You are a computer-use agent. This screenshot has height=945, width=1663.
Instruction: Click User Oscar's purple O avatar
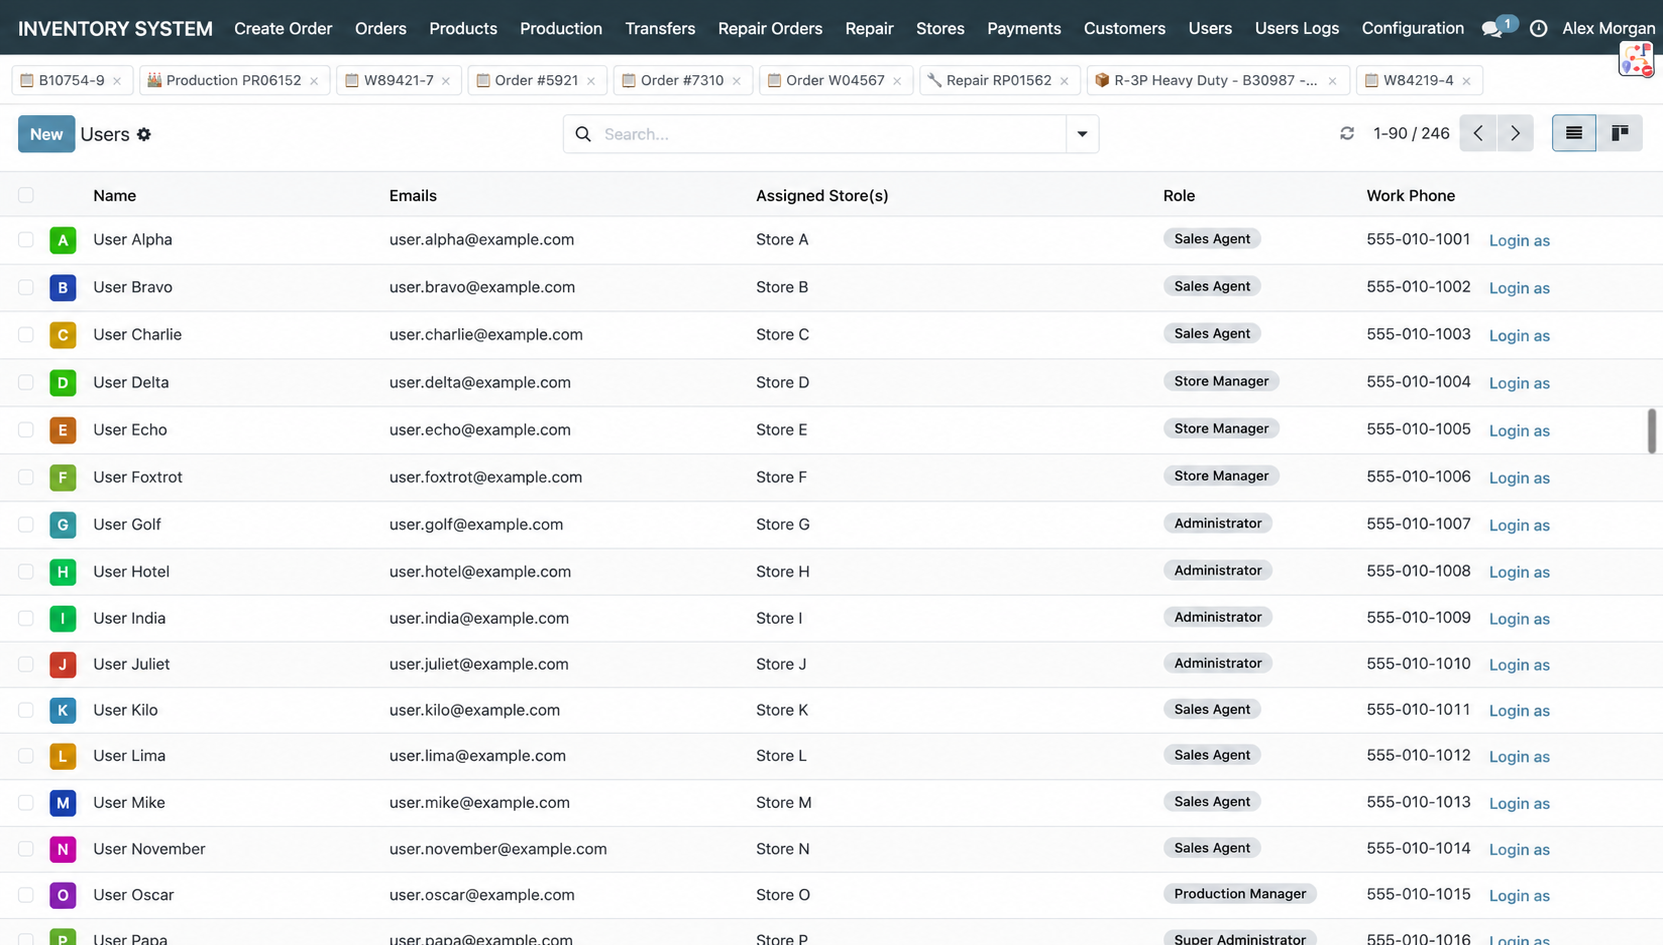tap(63, 895)
